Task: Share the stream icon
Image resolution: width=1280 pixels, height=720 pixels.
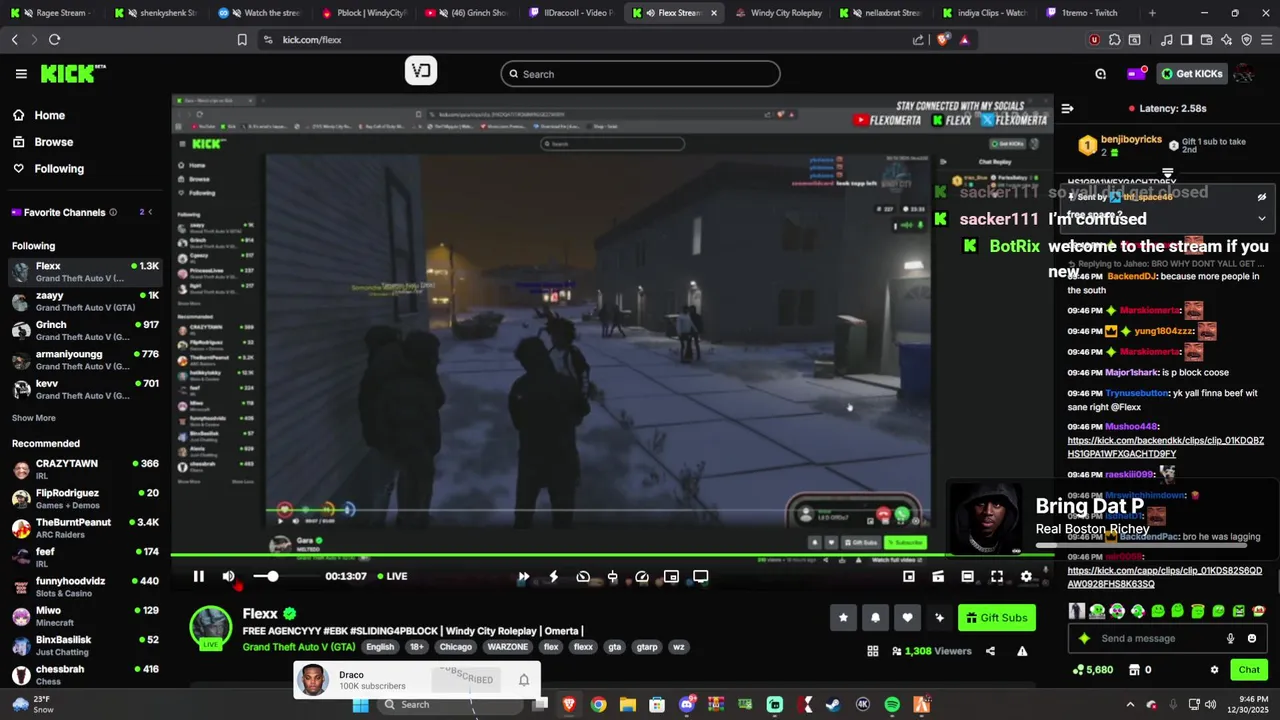Action: pos(990,651)
